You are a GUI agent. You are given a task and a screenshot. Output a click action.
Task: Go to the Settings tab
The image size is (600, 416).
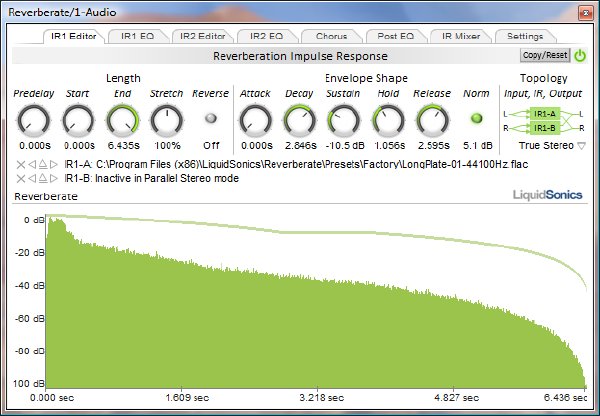tap(525, 36)
